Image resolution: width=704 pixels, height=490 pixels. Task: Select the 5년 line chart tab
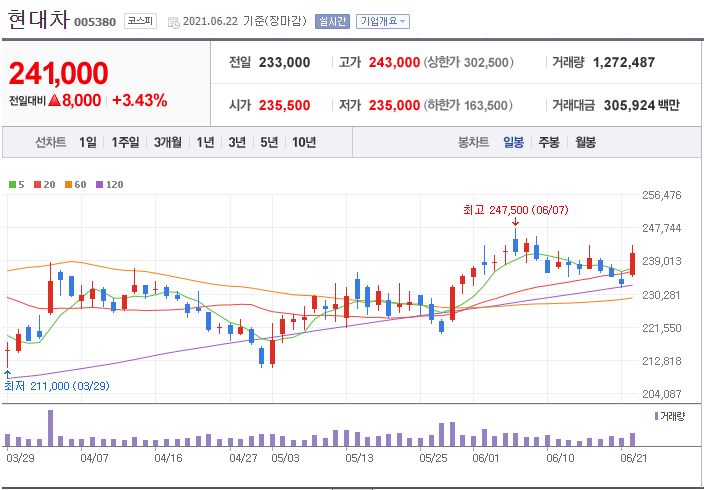pyautogui.click(x=269, y=143)
